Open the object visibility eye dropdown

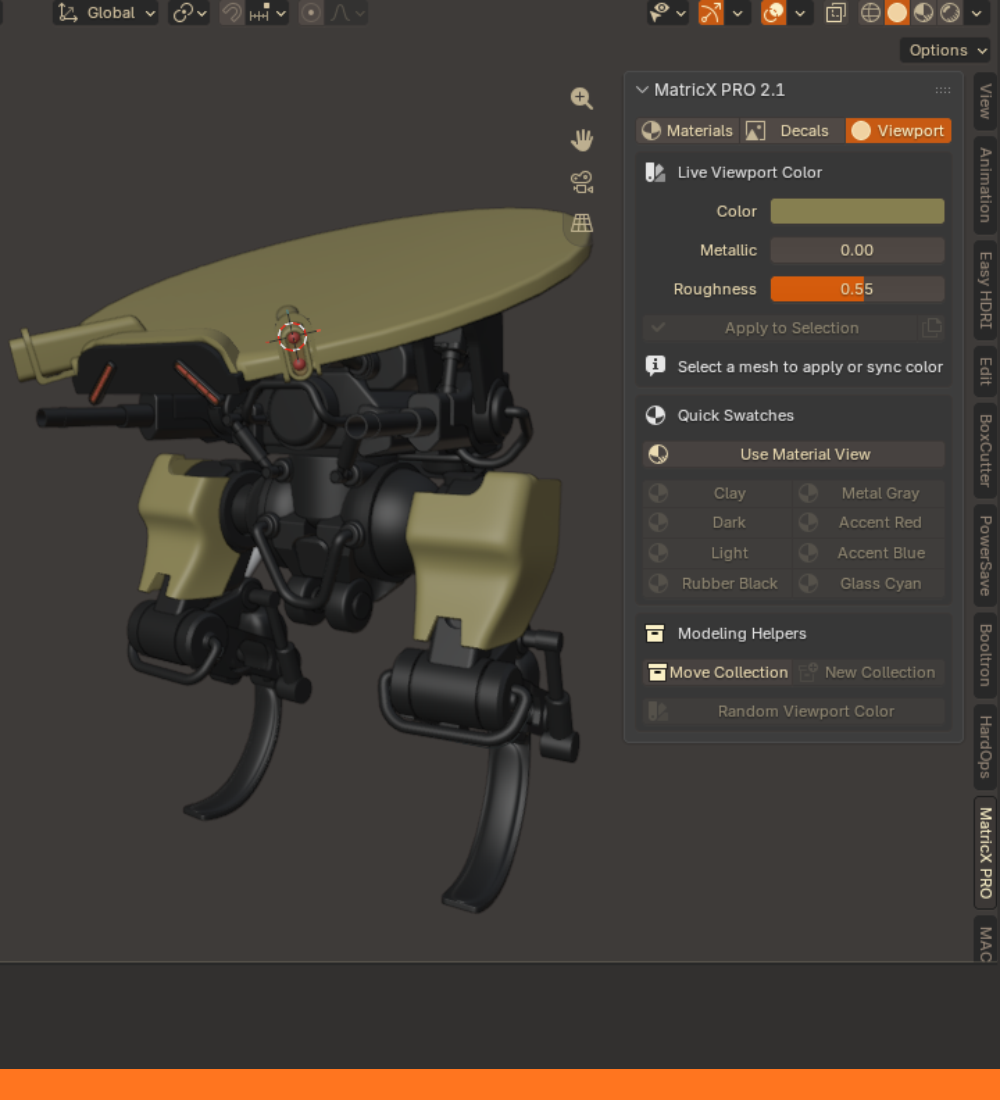point(667,13)
